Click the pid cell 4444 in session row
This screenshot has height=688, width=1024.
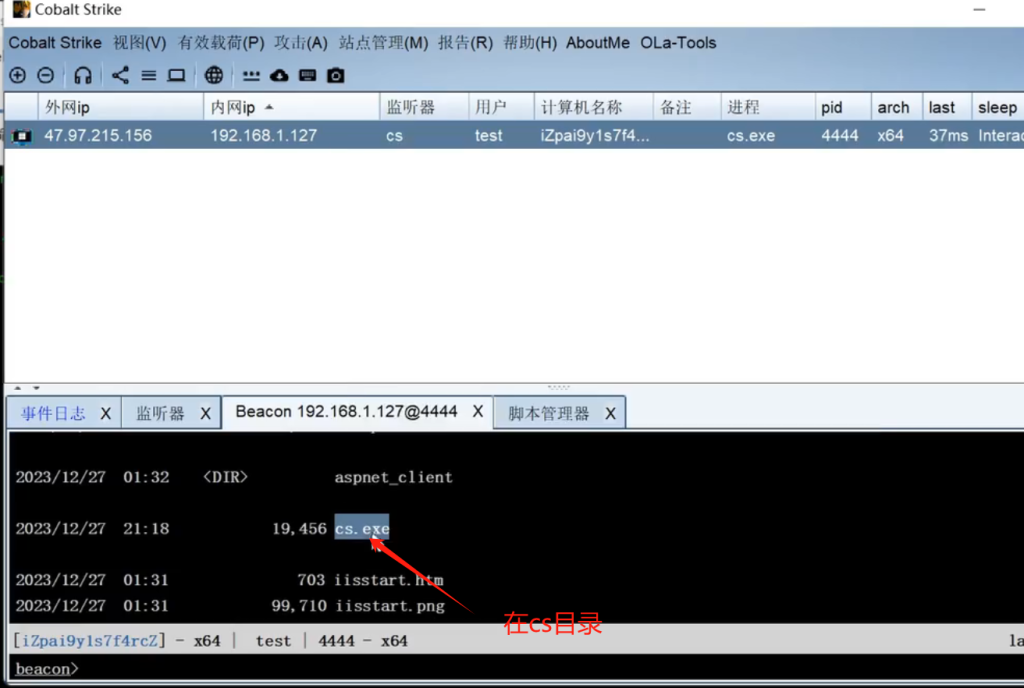pos(840,136)
